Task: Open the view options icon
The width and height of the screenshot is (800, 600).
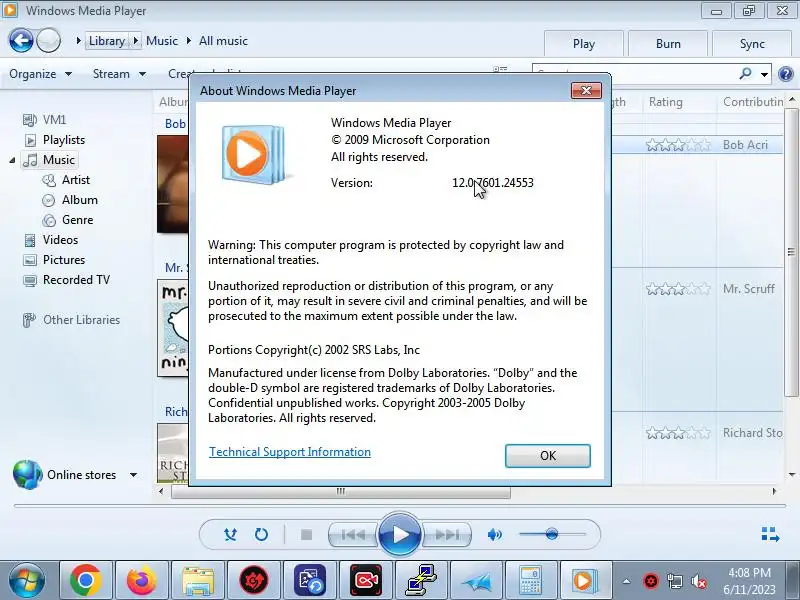Action: [x=500, y=70]
